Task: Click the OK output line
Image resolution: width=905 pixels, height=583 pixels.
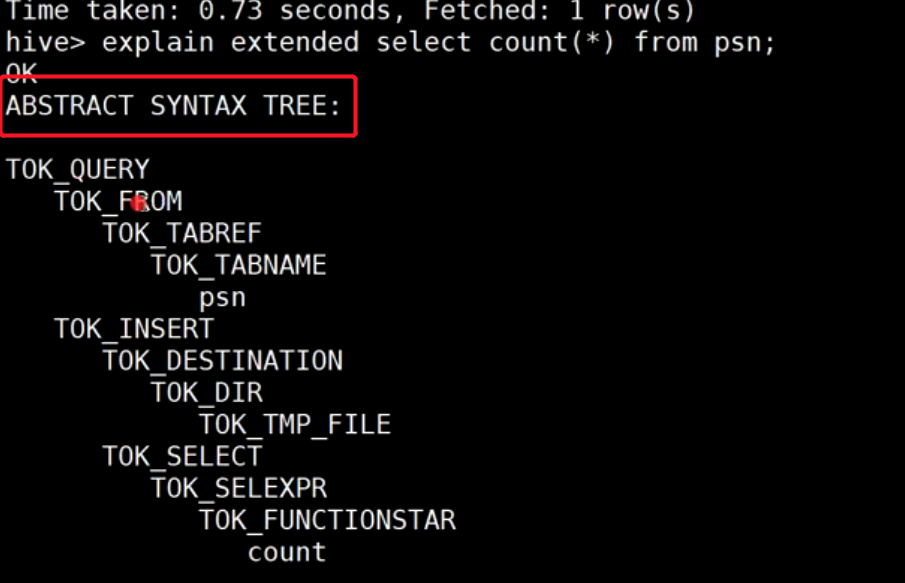Action: (21, 72)
